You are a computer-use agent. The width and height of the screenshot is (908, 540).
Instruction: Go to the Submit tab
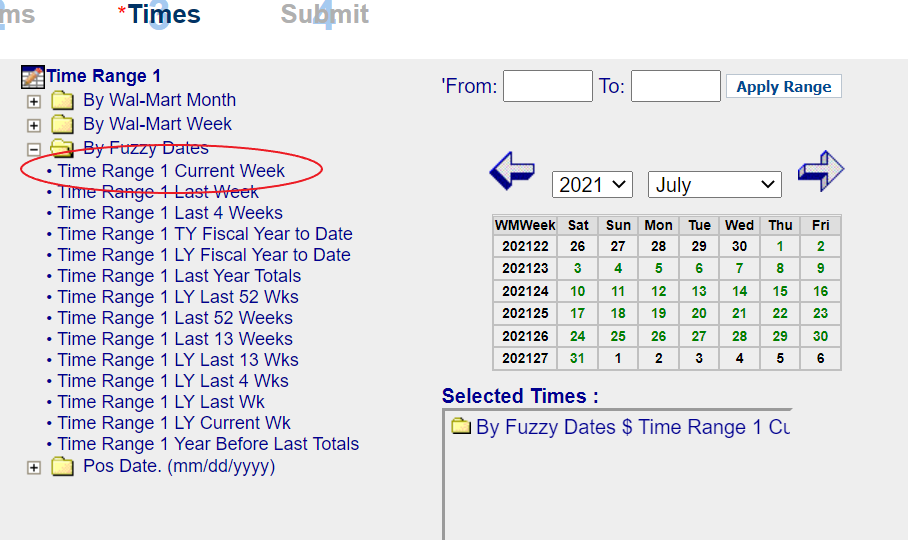coord(324,14)
